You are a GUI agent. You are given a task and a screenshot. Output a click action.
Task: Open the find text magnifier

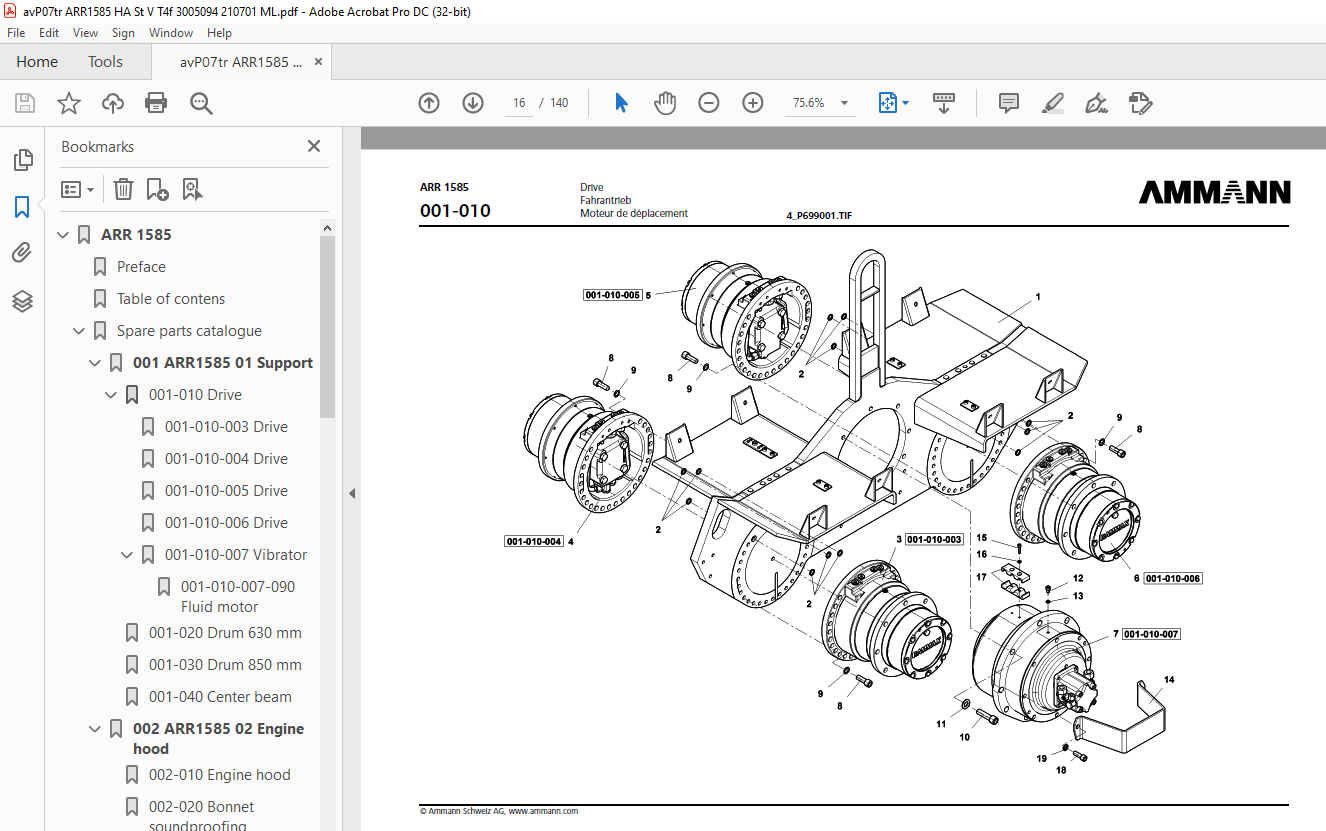pyautogui.click(x=201, y=103)
